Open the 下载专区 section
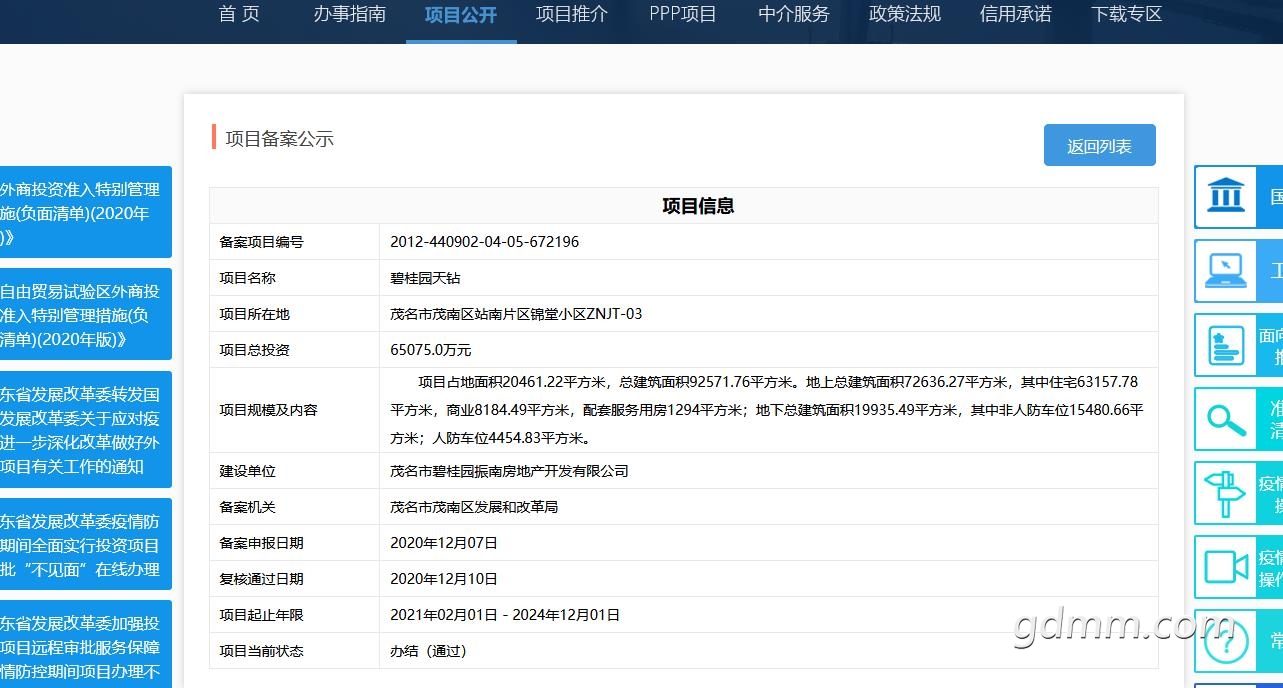Image resolution: width=1283 pixels, height=688 pixels. pos(1127,14)
